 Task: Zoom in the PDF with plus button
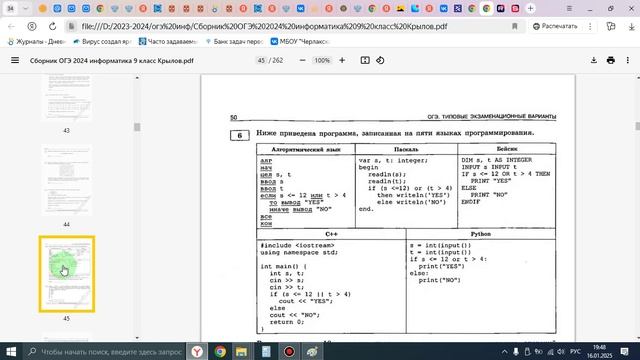(x=342, y=60)
